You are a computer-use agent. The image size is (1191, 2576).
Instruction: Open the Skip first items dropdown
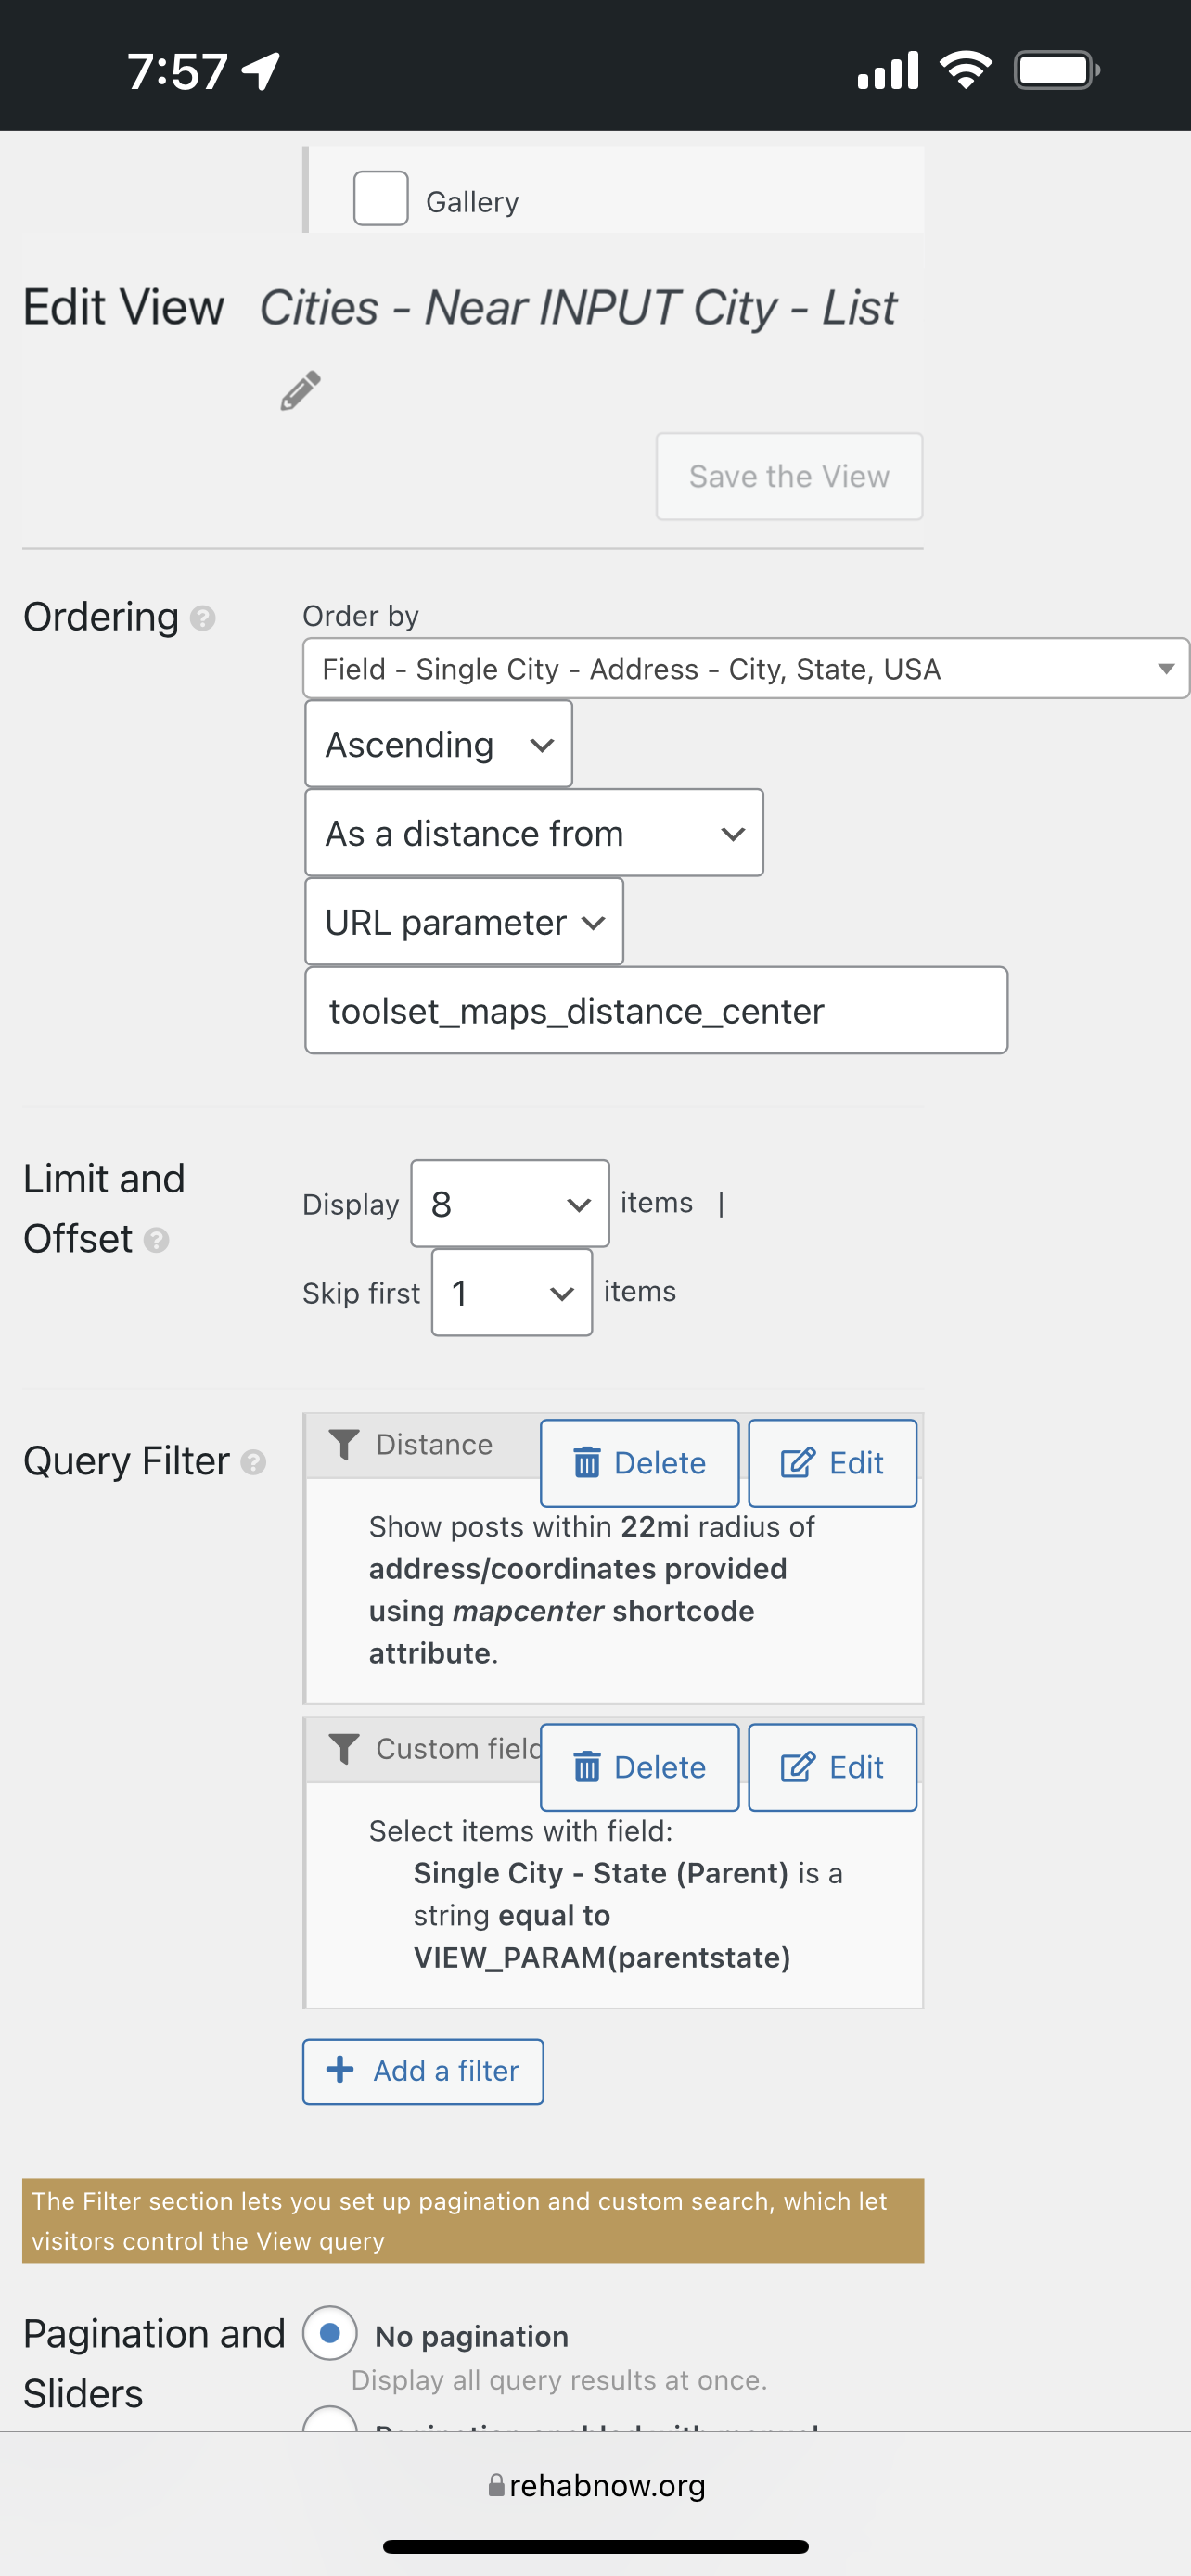click(x=512, y=1292)
